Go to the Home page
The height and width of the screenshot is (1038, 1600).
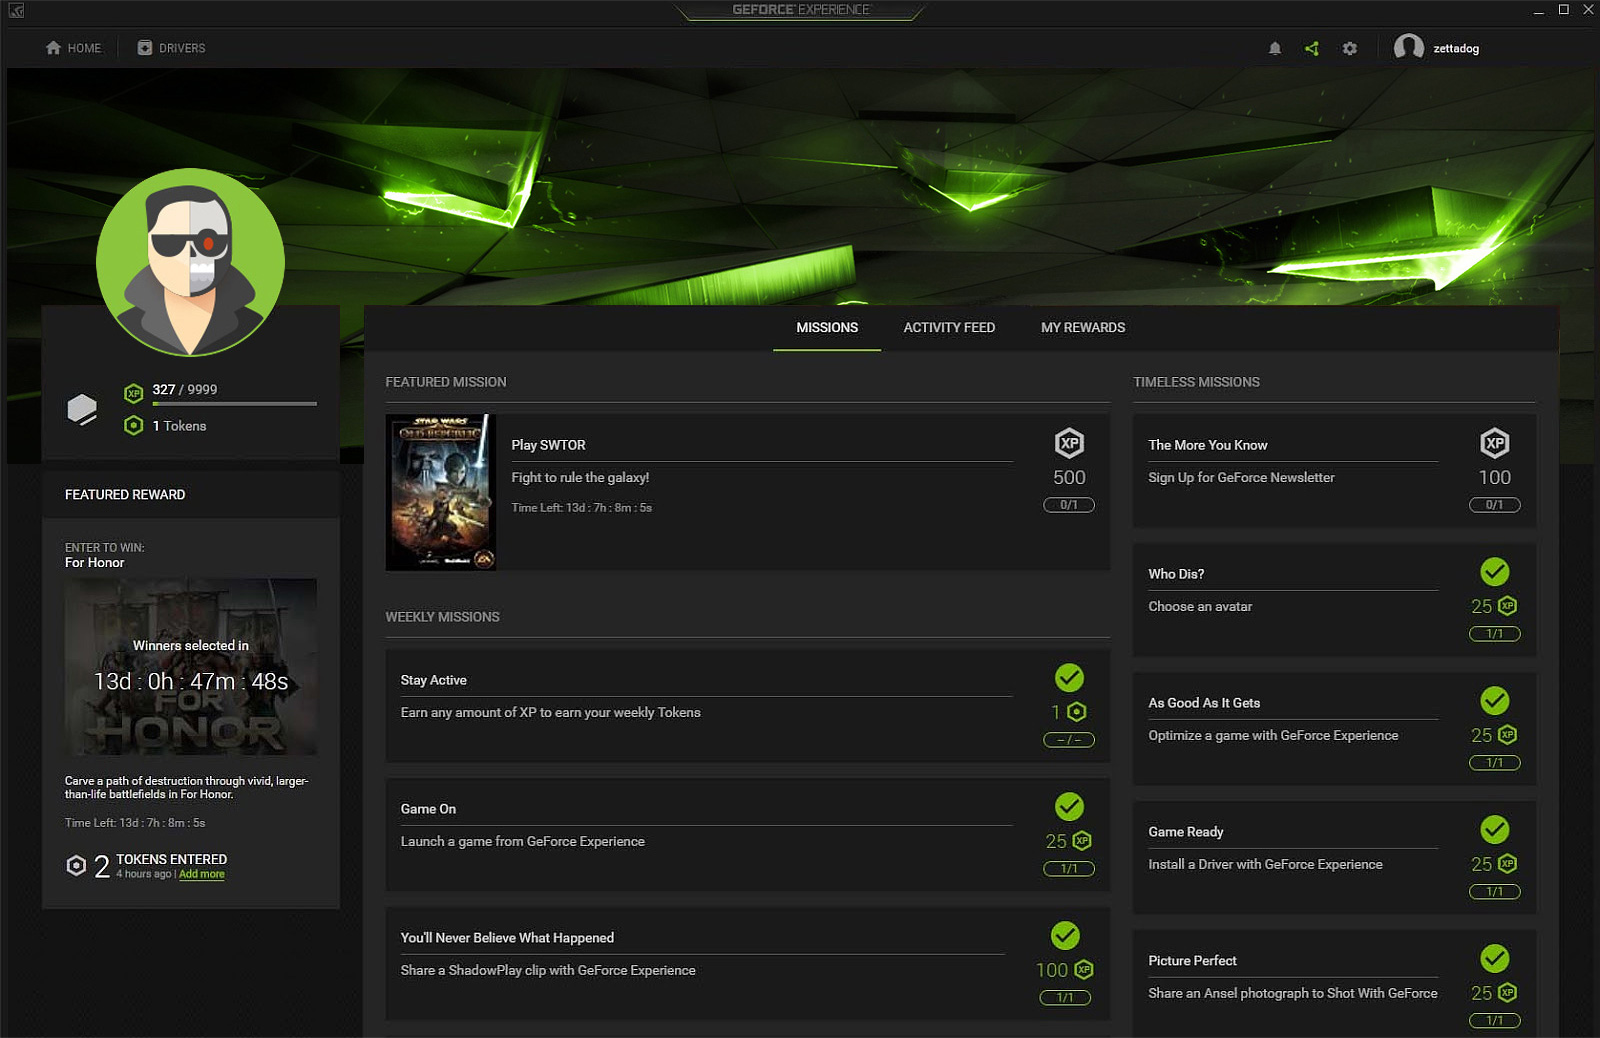(x=73, y=48)
